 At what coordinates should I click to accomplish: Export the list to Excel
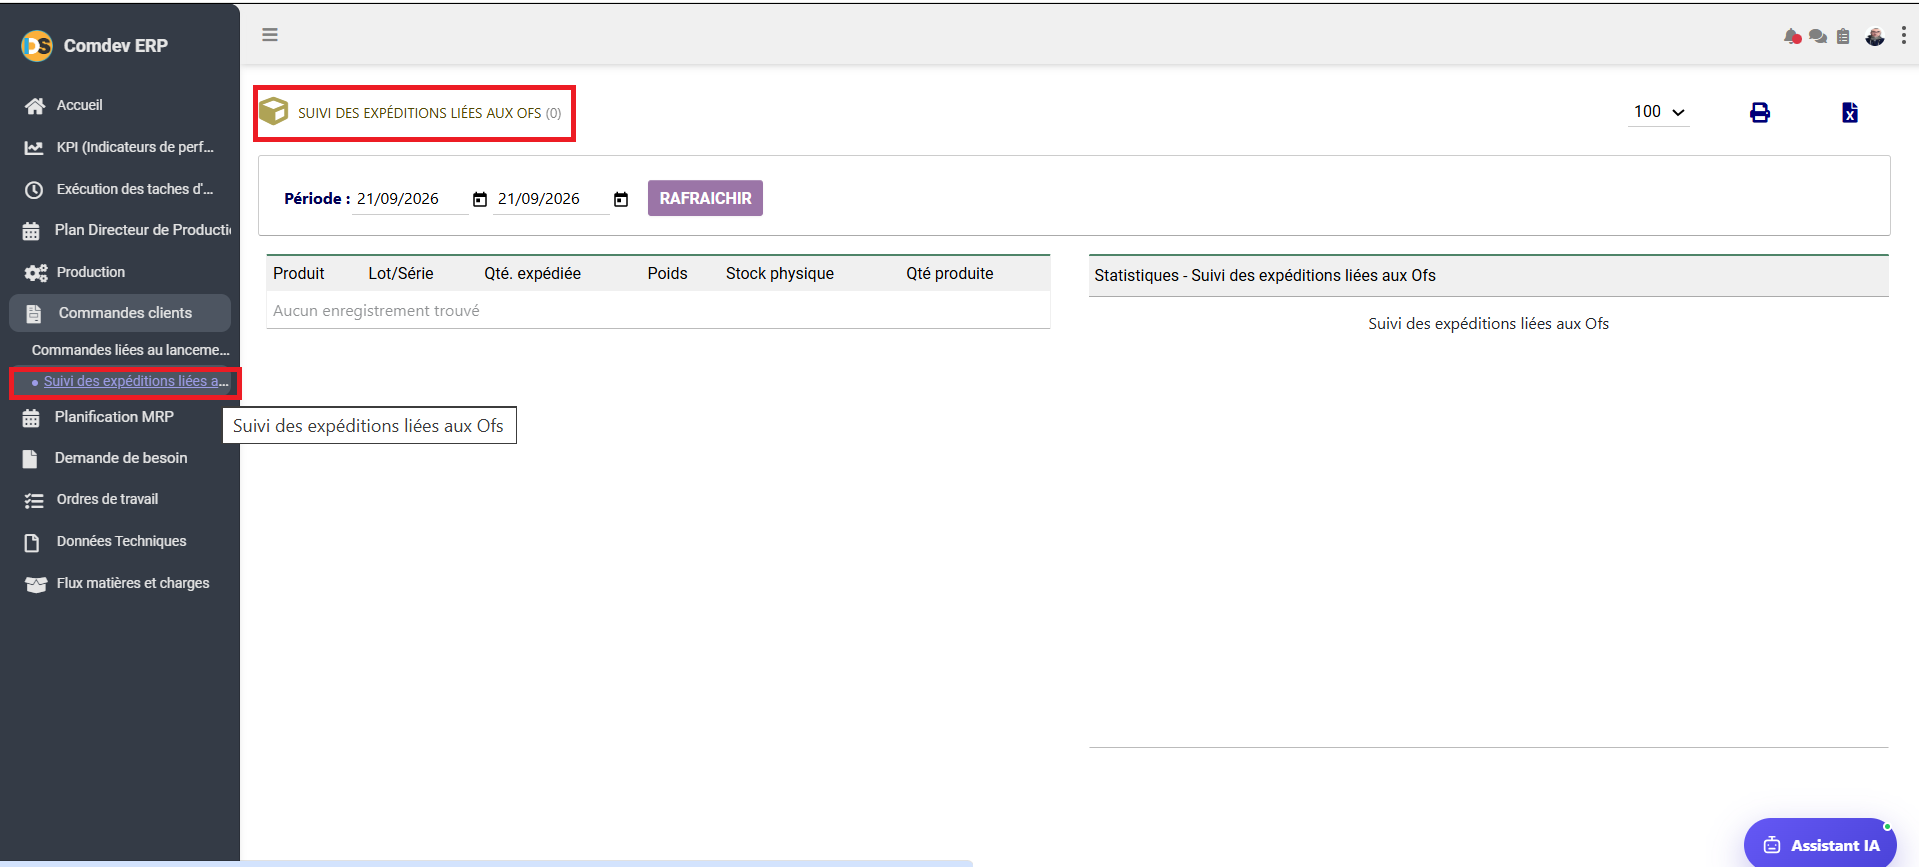[x=1850, y=112]
